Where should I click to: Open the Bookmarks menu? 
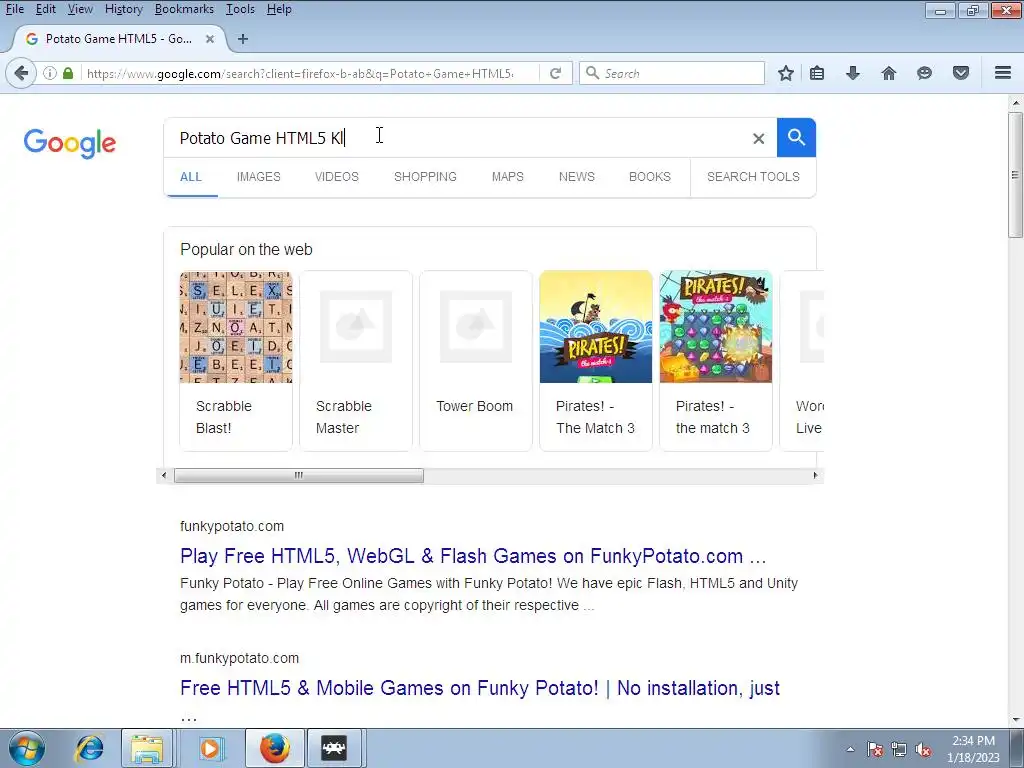coord(184,9)
